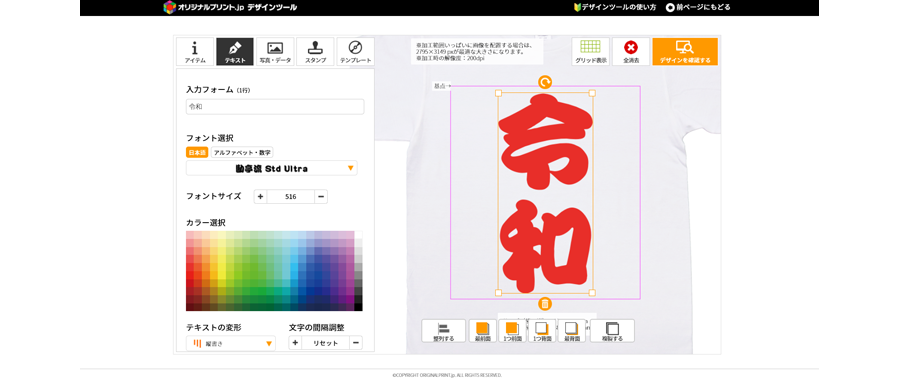Click the orange rotate handle above the text

[545, 82]
